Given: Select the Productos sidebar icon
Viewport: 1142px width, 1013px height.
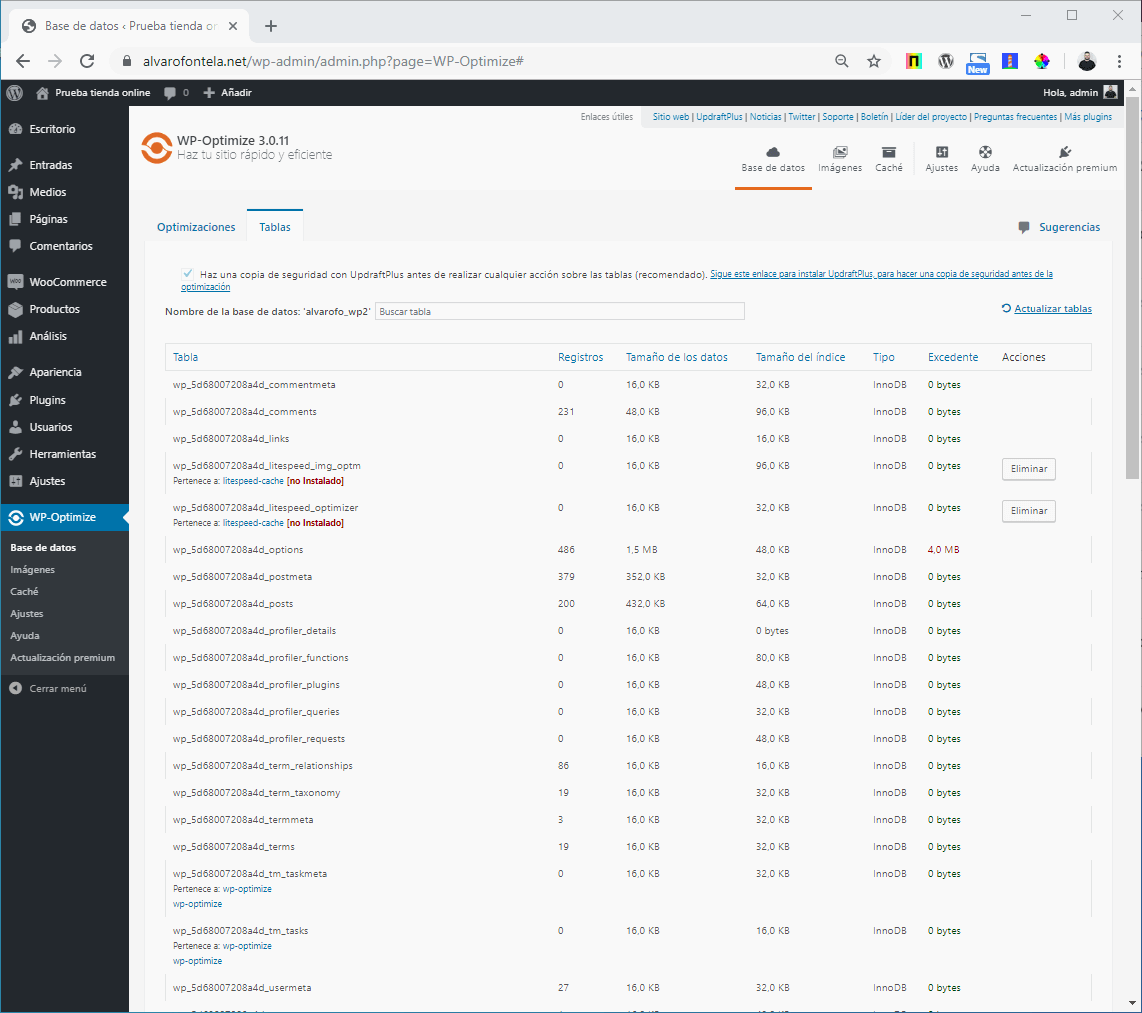Looking at the screenshot, I should (x=22, y=309).
